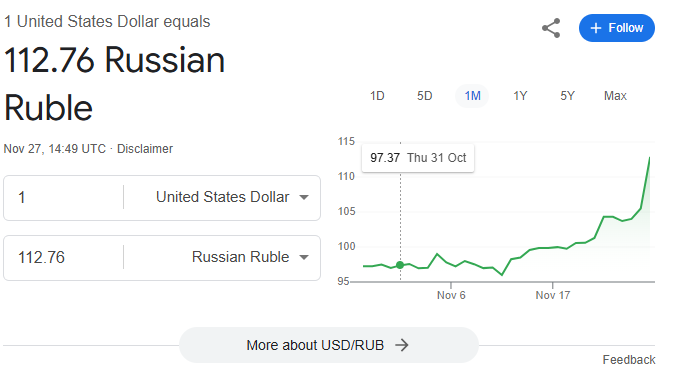Open the United States Dollar currency dropdown

tap(231, 197)
